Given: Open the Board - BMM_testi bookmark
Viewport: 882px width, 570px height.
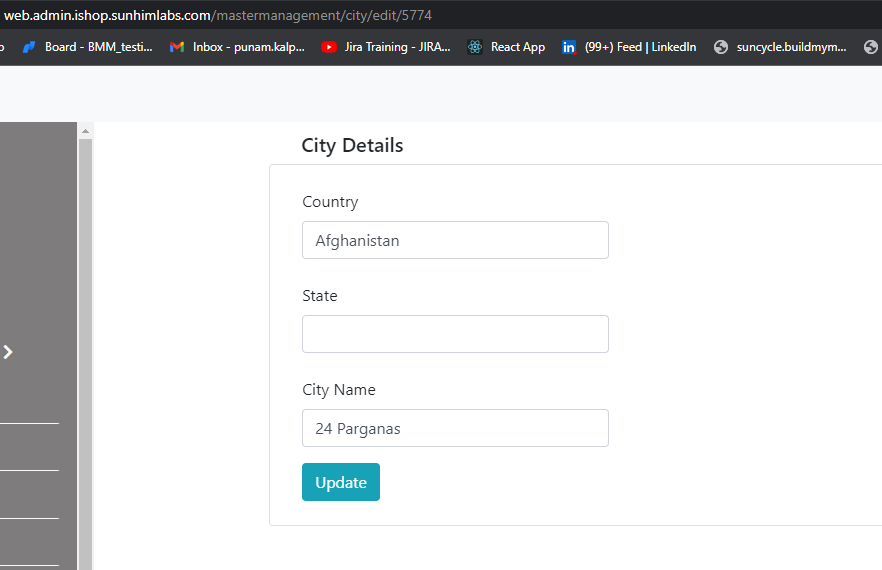Looking at the screenshot, I should 88,47.
